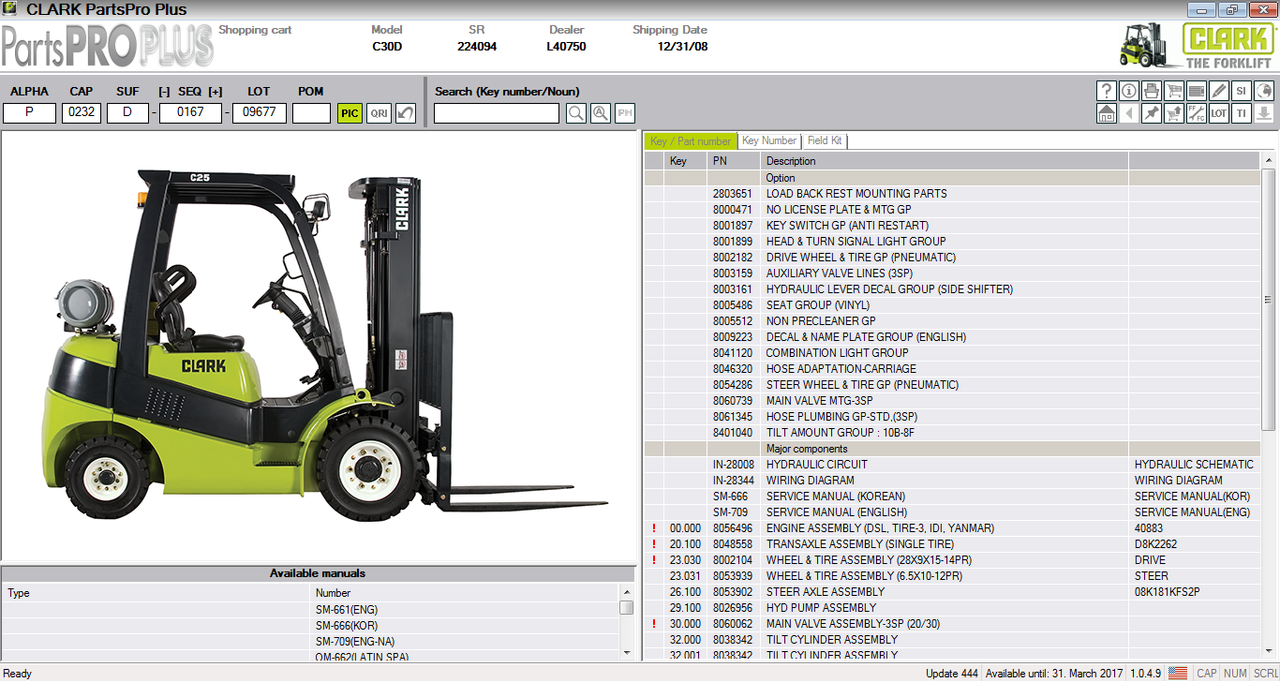Select MAIN VALVE ASSEMBLY-3SP (20/30) row
The width and height of the screenshot is (1280, 681).
[952, 624]
